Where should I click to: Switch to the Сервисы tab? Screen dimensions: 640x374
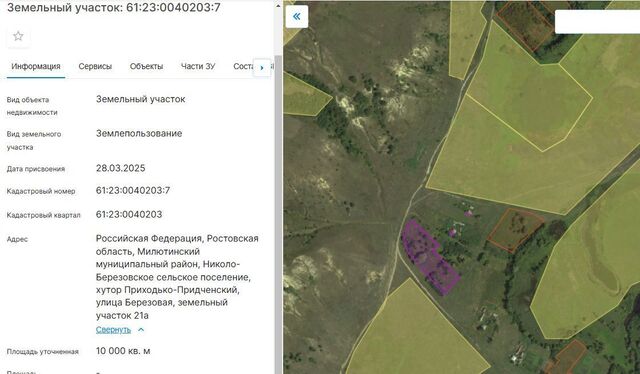(x=95, y=66)
